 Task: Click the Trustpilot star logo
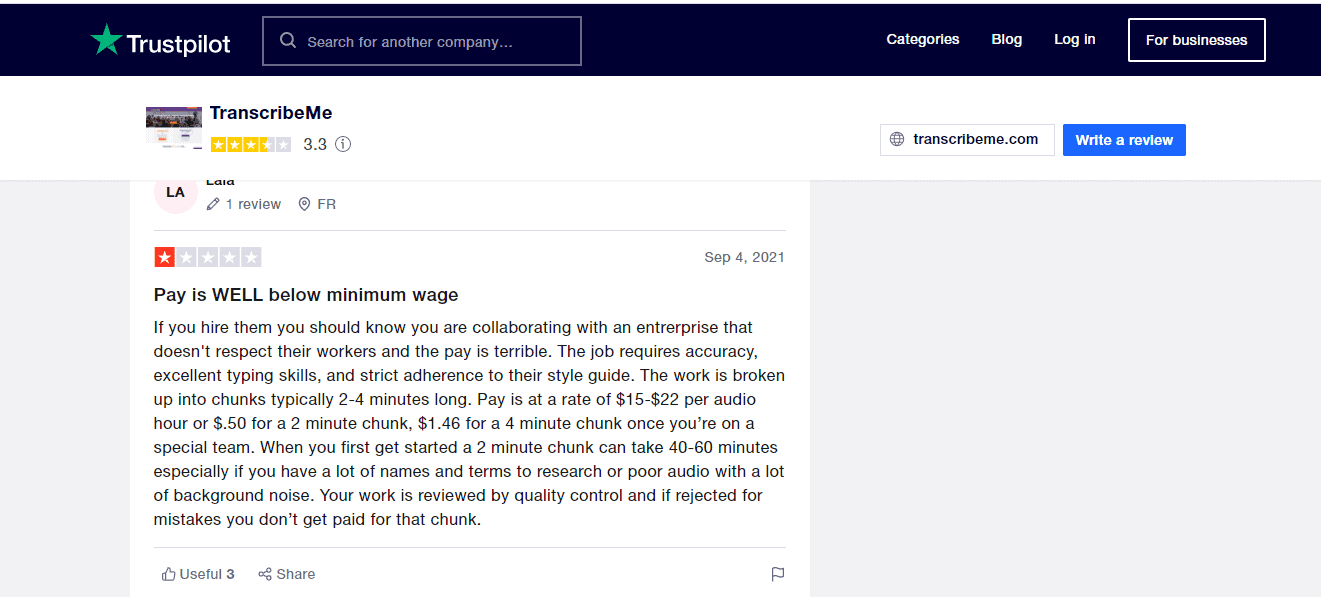pos(106,41)
